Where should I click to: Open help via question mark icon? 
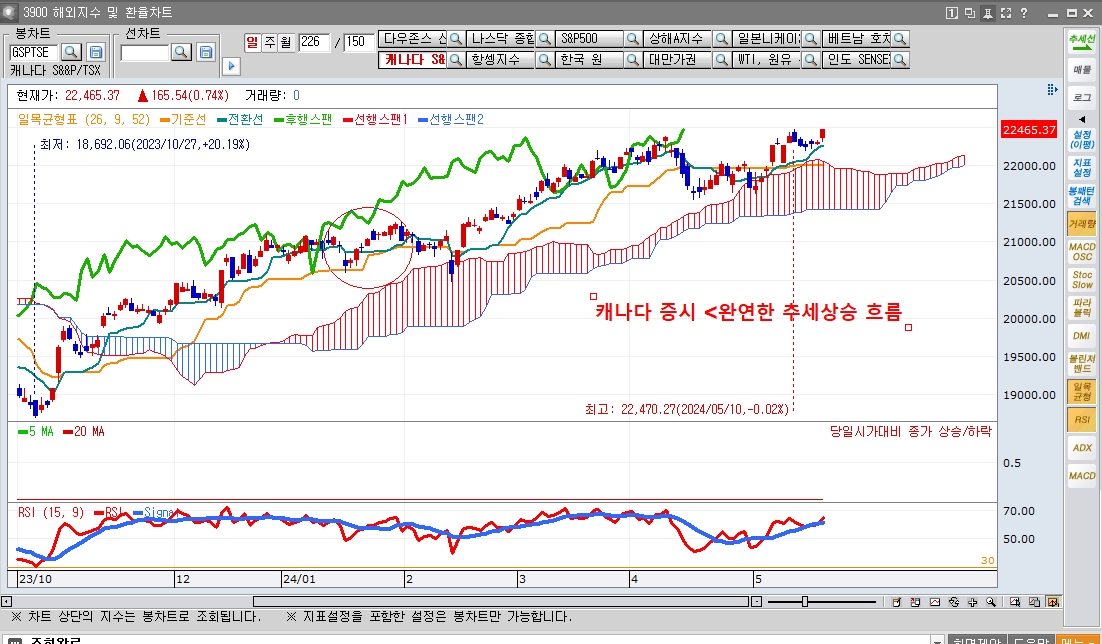1024,13
